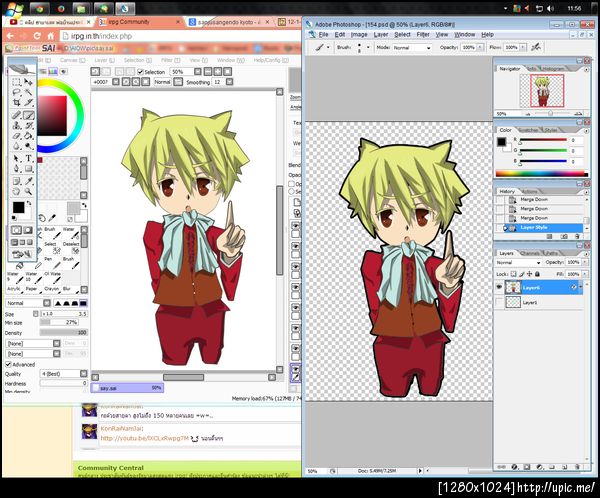
Task: Switch foreground and background colors in toolbox
Action: [x=28, y=203]
